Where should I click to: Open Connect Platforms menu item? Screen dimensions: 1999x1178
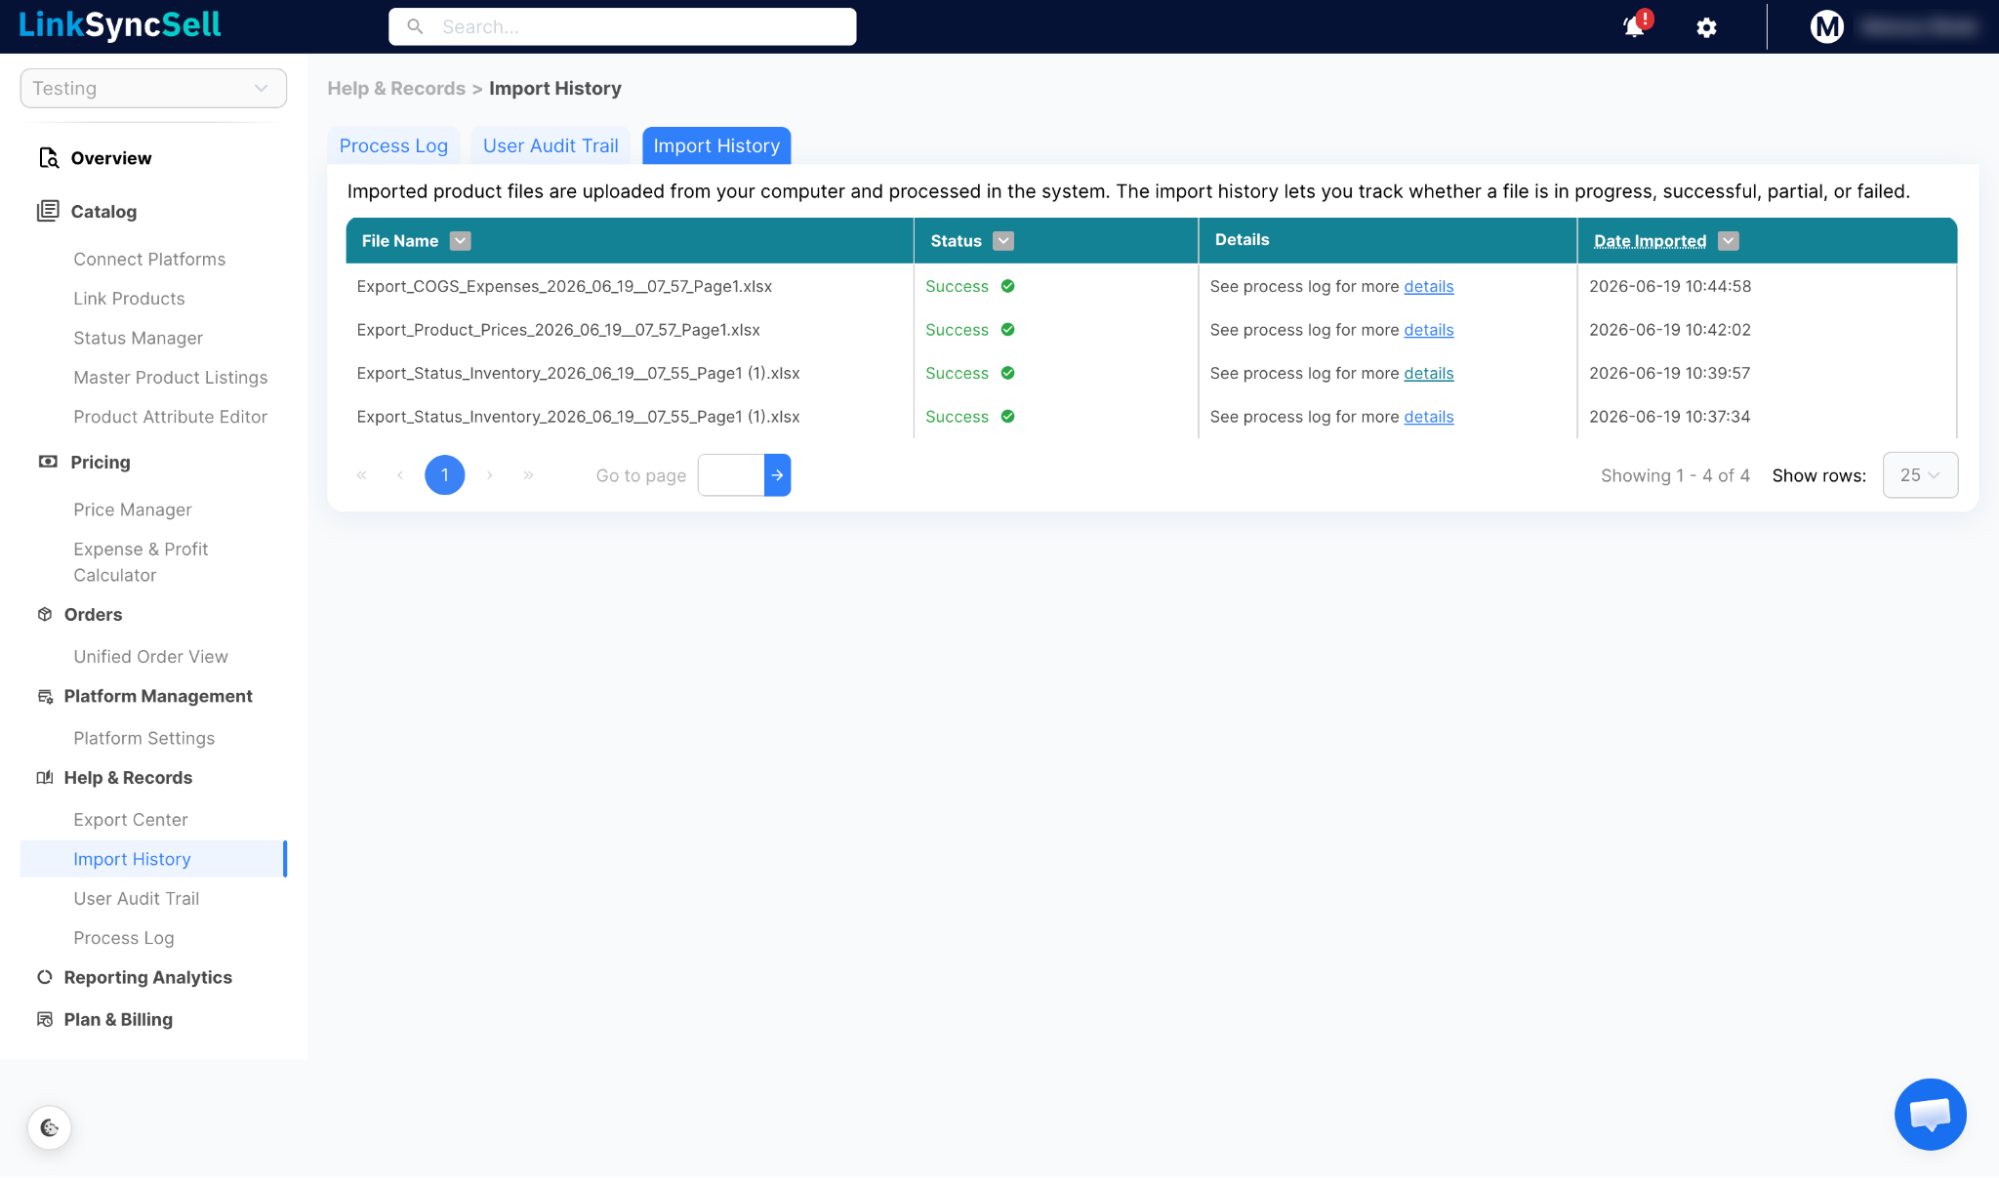pyautogui.click(x=149, y=259)
